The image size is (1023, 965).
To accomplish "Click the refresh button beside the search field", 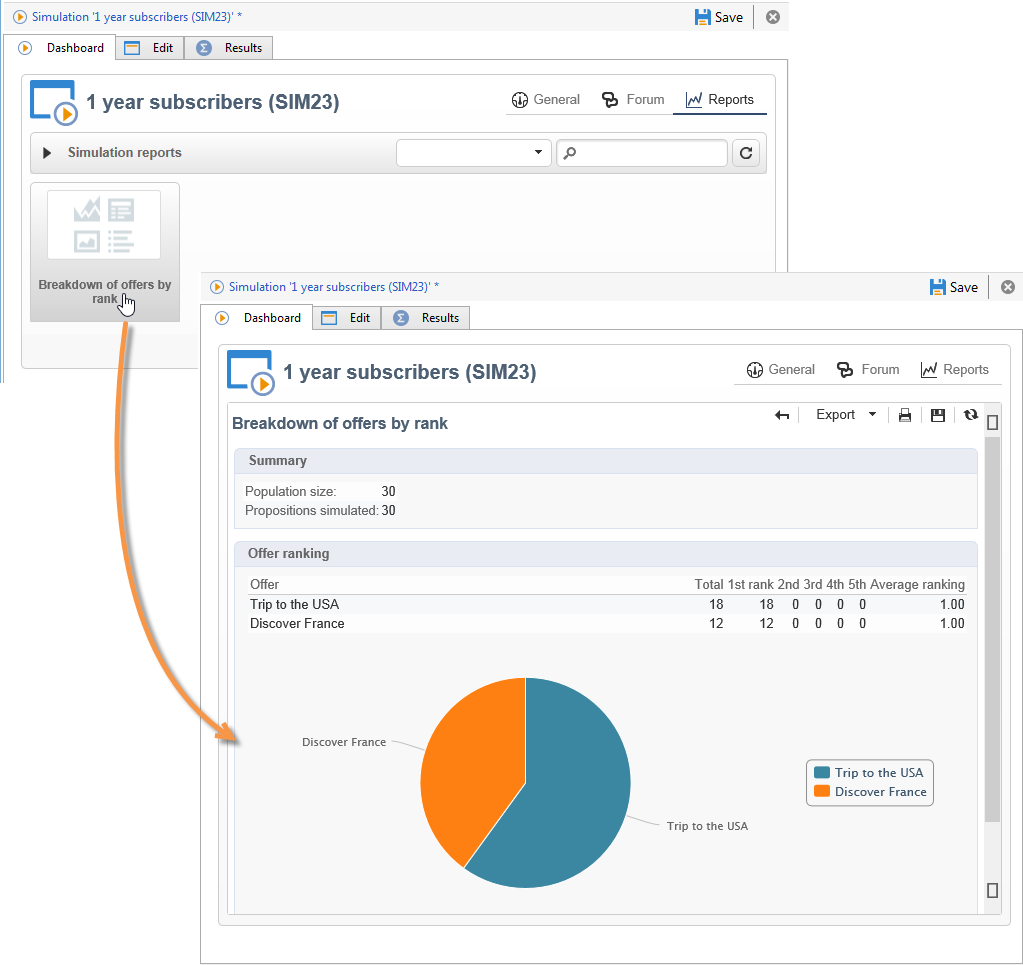I will (746, 153).
